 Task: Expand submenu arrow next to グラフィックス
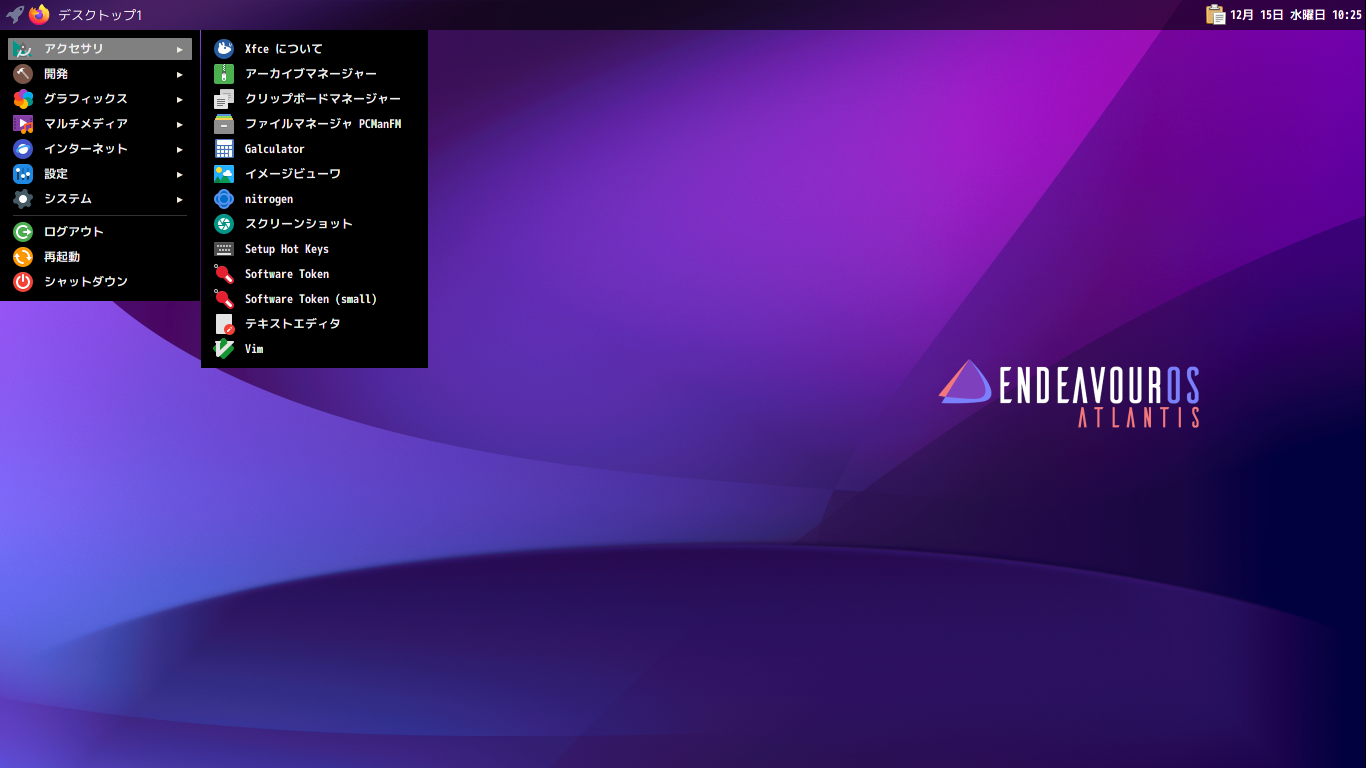(x=180, y=99)
